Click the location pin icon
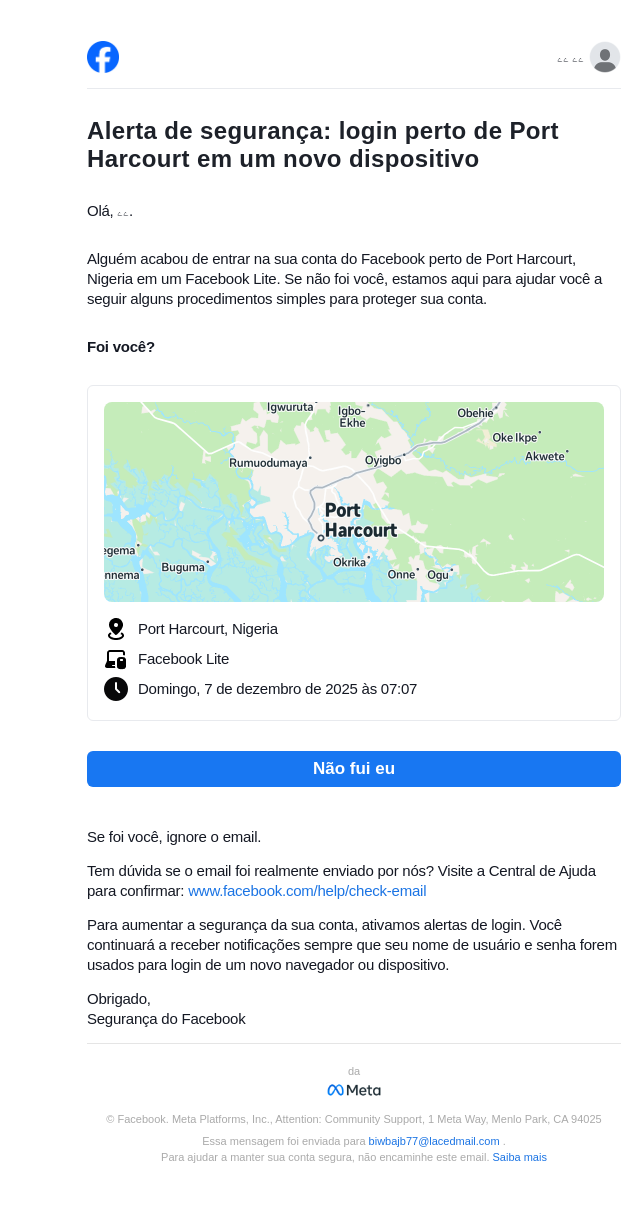 click(x=116, y=629)
